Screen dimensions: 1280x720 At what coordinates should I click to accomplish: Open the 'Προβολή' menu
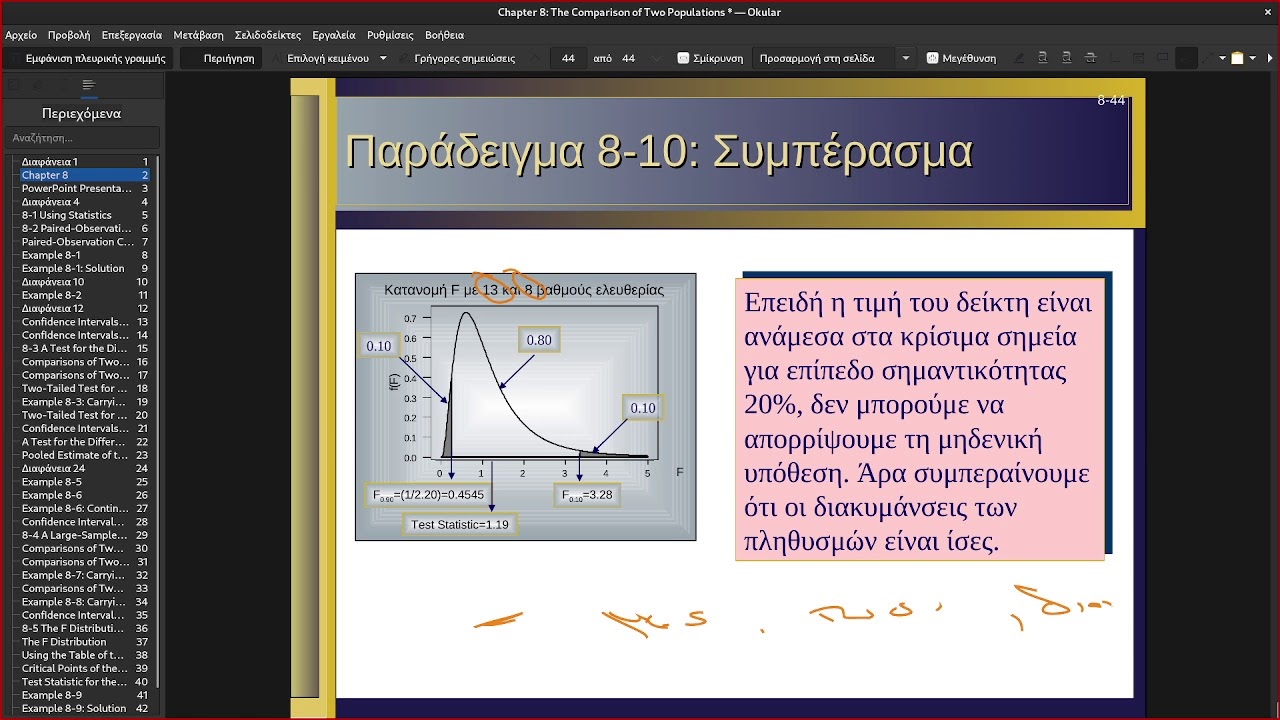click(x=69, y=35)
